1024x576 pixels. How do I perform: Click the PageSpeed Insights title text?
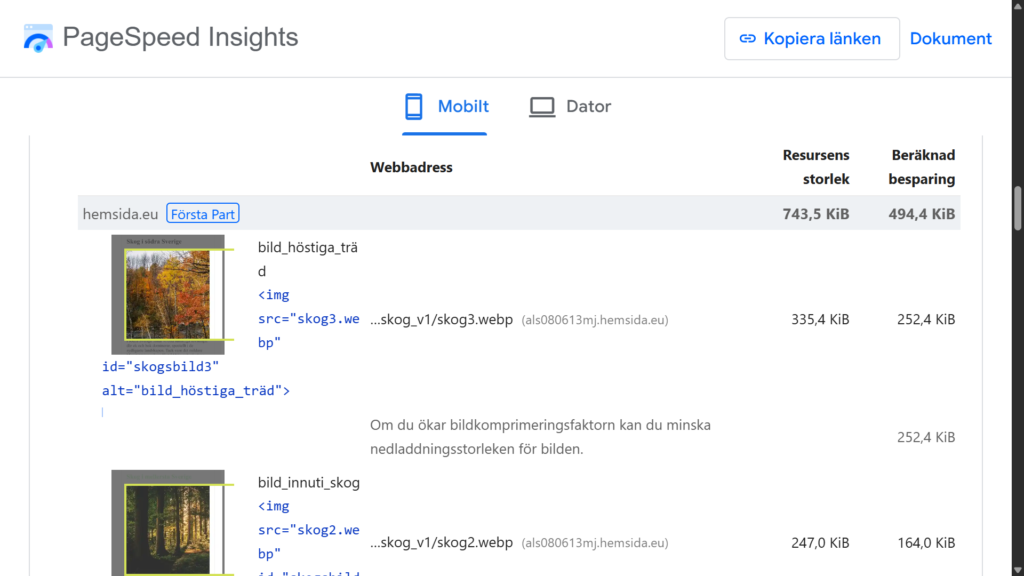pyautogui.click(x=180, y=38)
